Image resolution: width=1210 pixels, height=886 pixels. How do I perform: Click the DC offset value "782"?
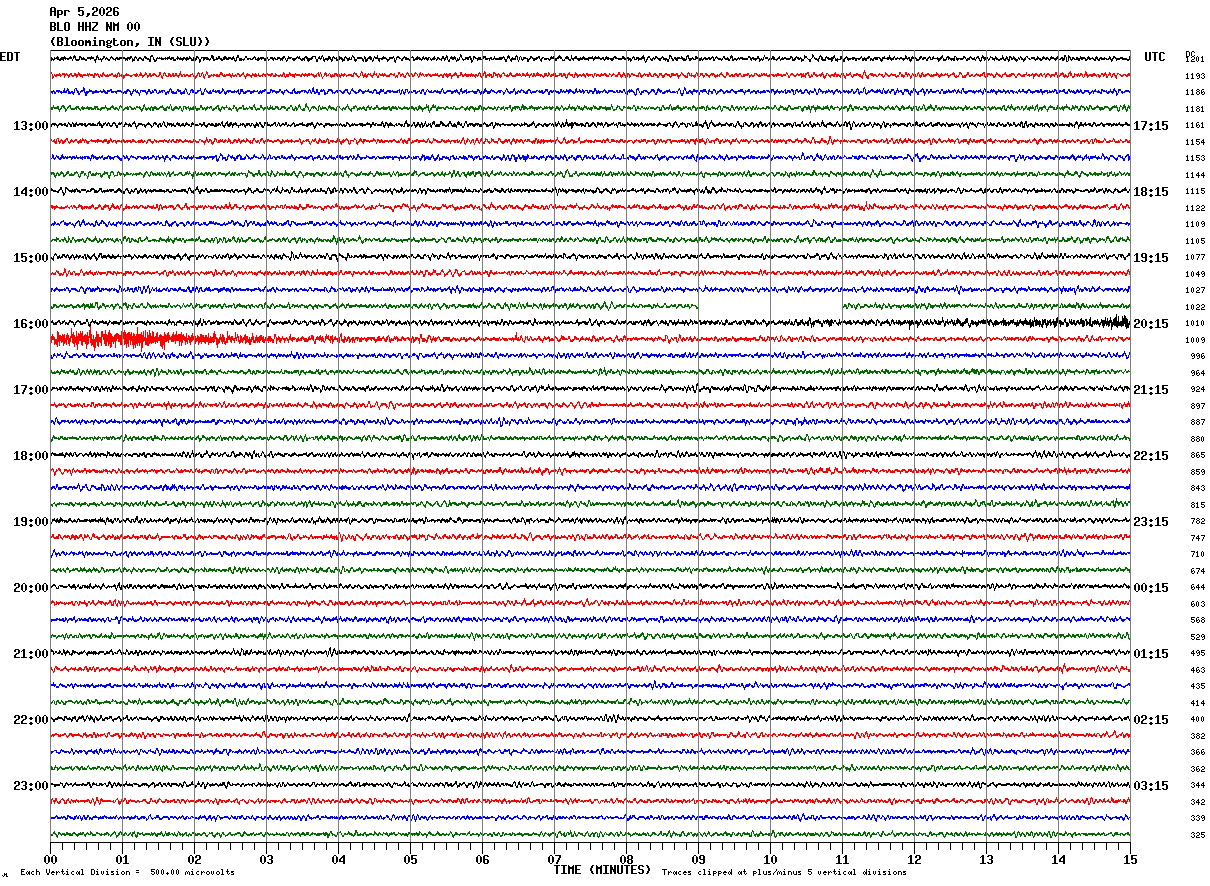coord(1197,522)
